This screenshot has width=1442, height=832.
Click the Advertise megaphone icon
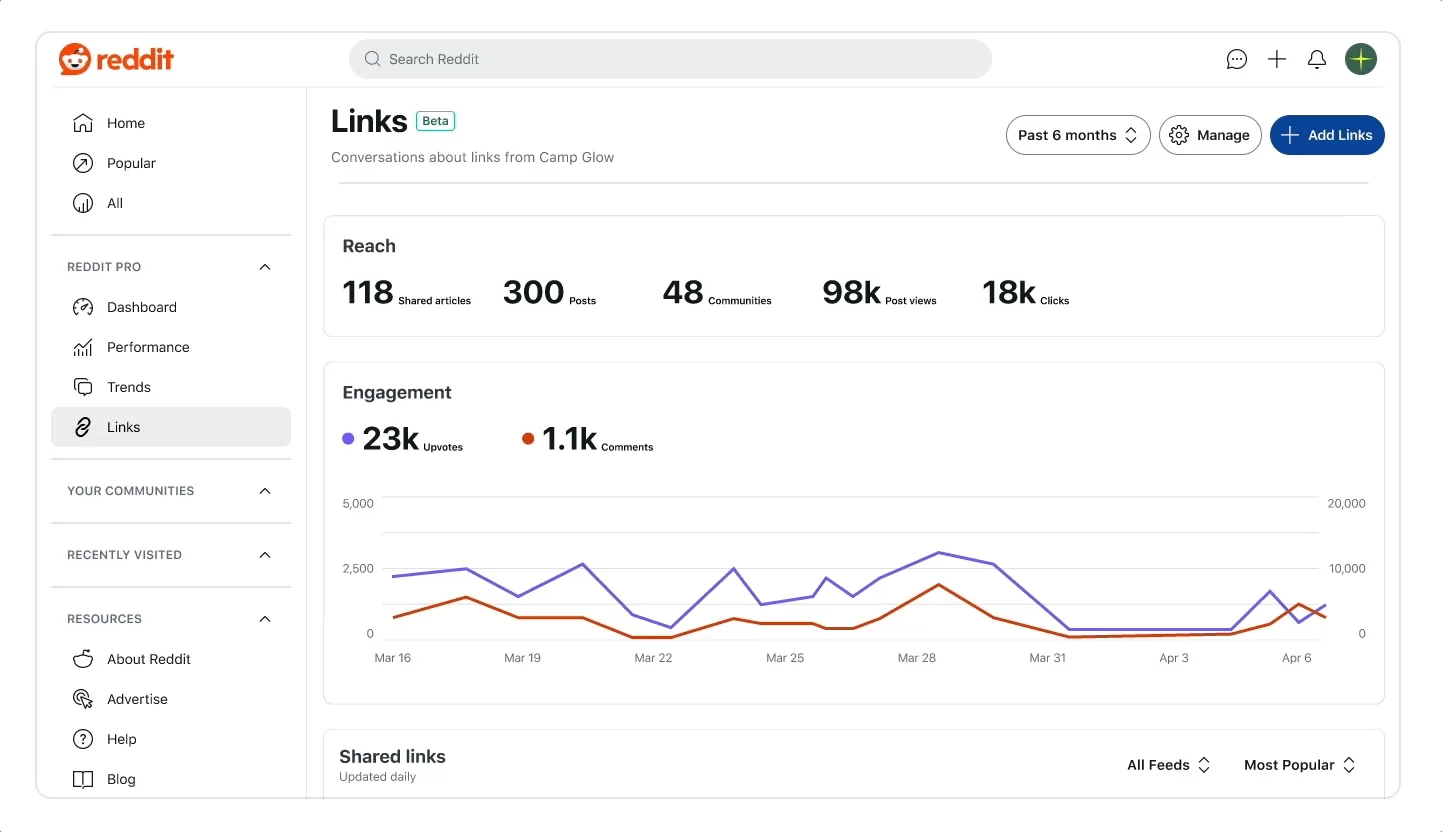[x=83, y=699]
